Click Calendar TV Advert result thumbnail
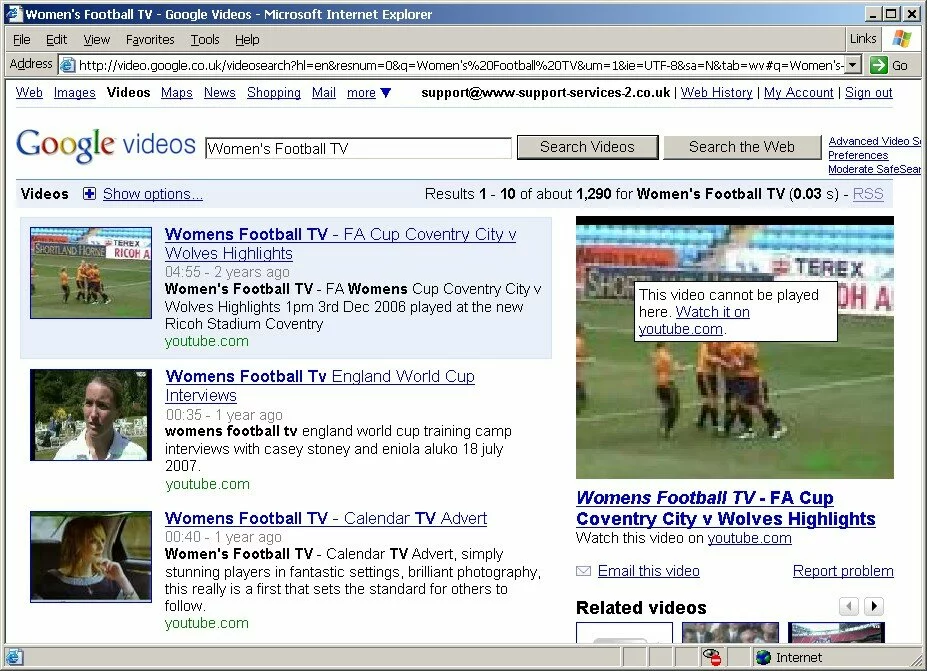This screenshot has width=927, height=671. click(91, 557)
